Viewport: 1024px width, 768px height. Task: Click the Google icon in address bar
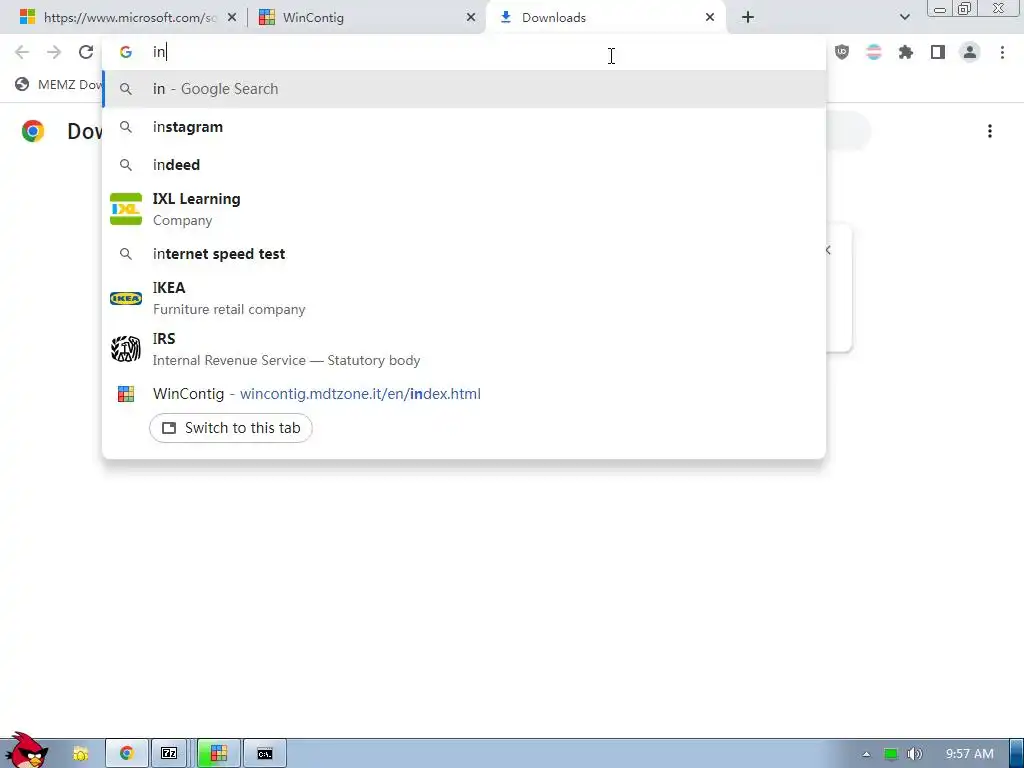[x=126, y=52]
